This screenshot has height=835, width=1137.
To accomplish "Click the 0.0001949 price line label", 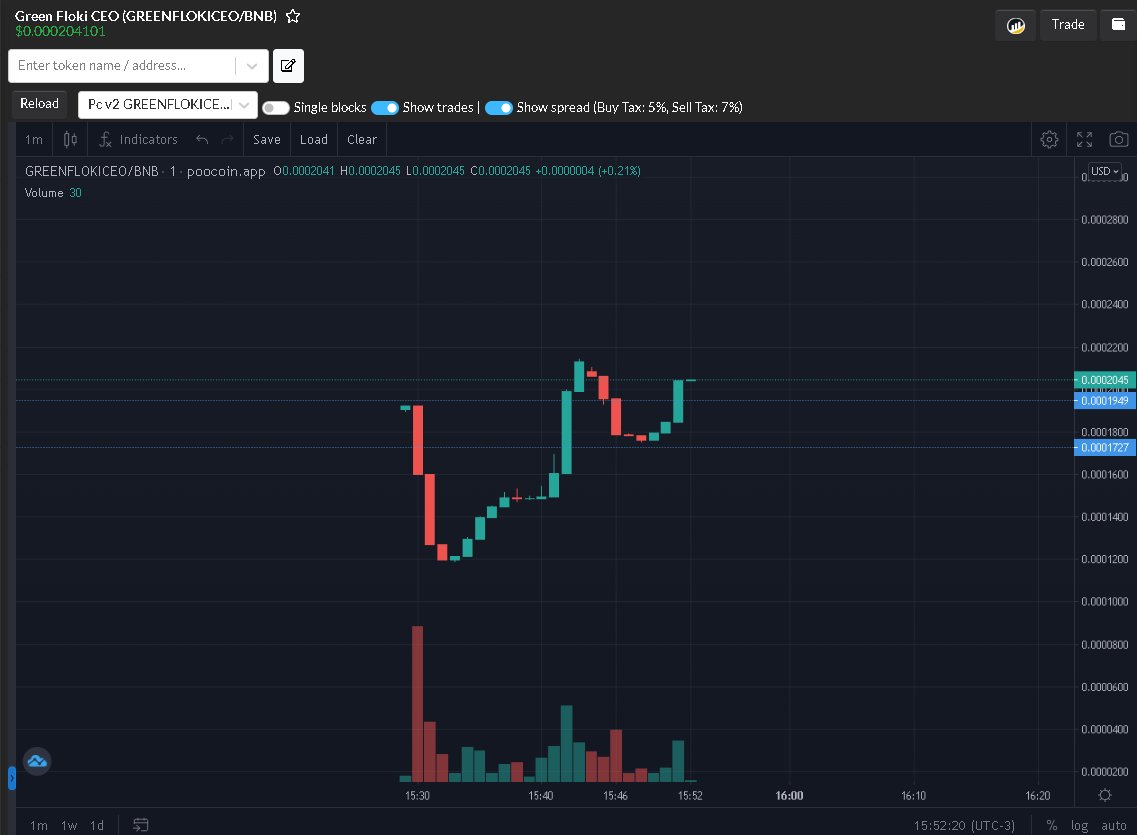I will tap(1104, 401).
